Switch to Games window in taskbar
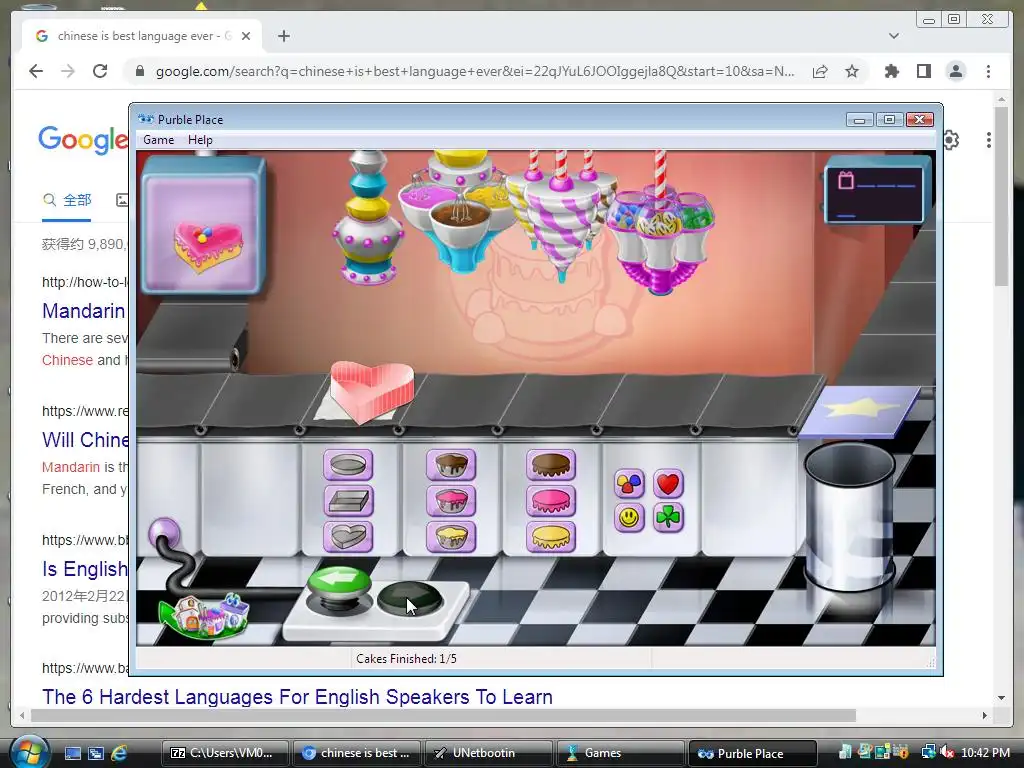 [620, 753]
